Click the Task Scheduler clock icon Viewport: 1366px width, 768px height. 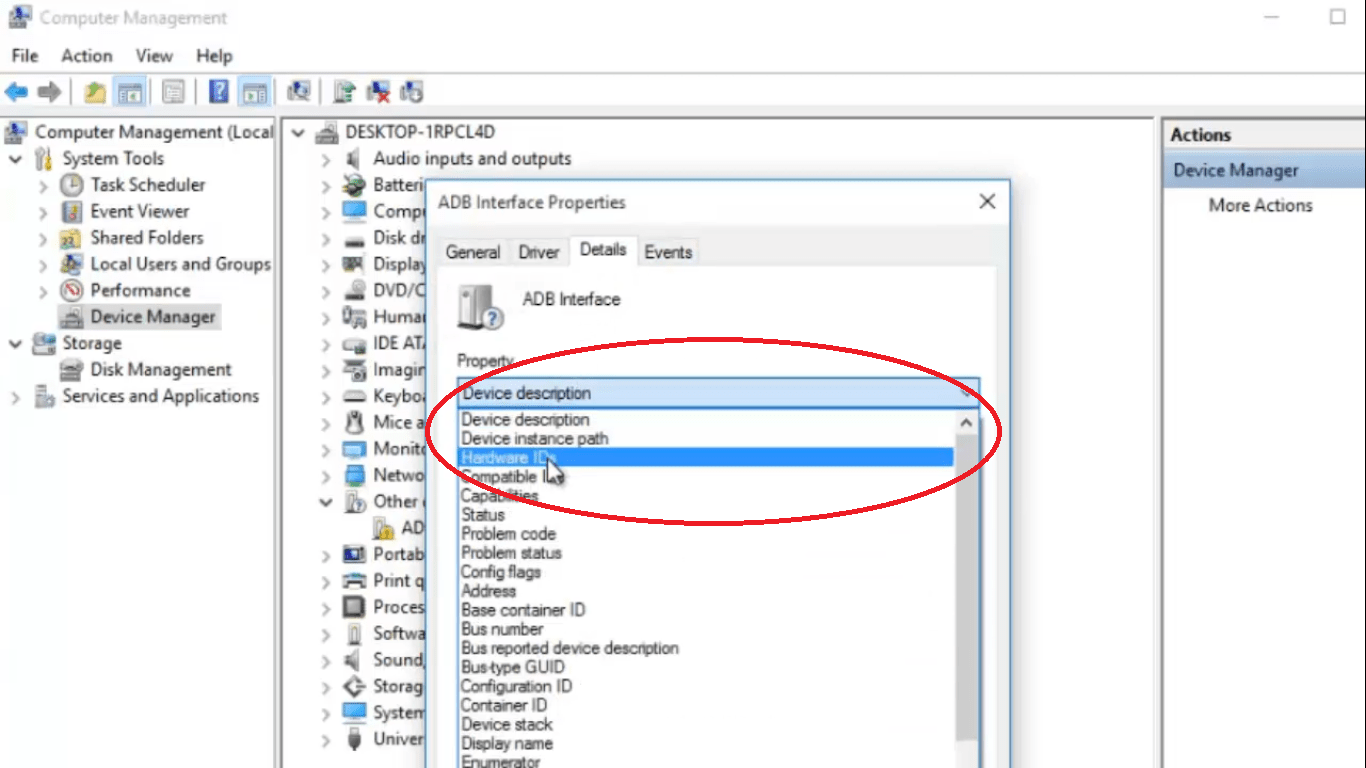point(72,185)
